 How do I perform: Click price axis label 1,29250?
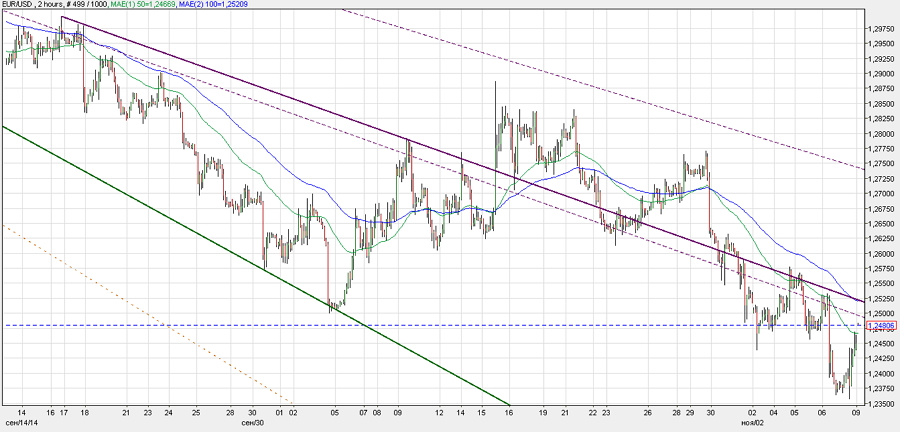[x=883, y=59]
